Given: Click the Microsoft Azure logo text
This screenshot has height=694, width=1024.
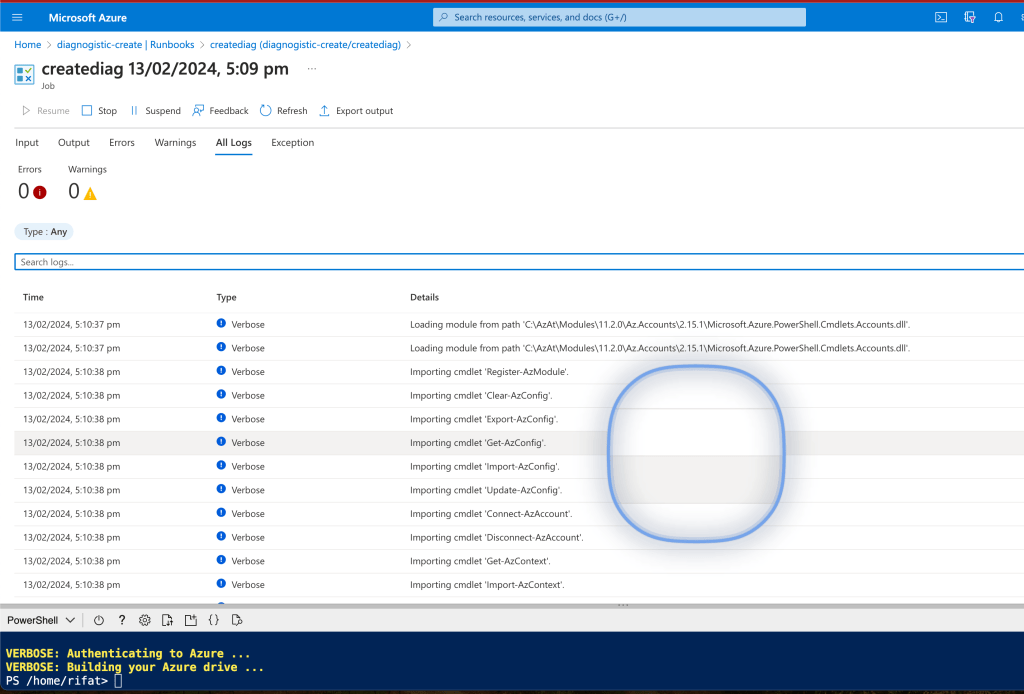Looking at the screenshot, I should (88, 18).
